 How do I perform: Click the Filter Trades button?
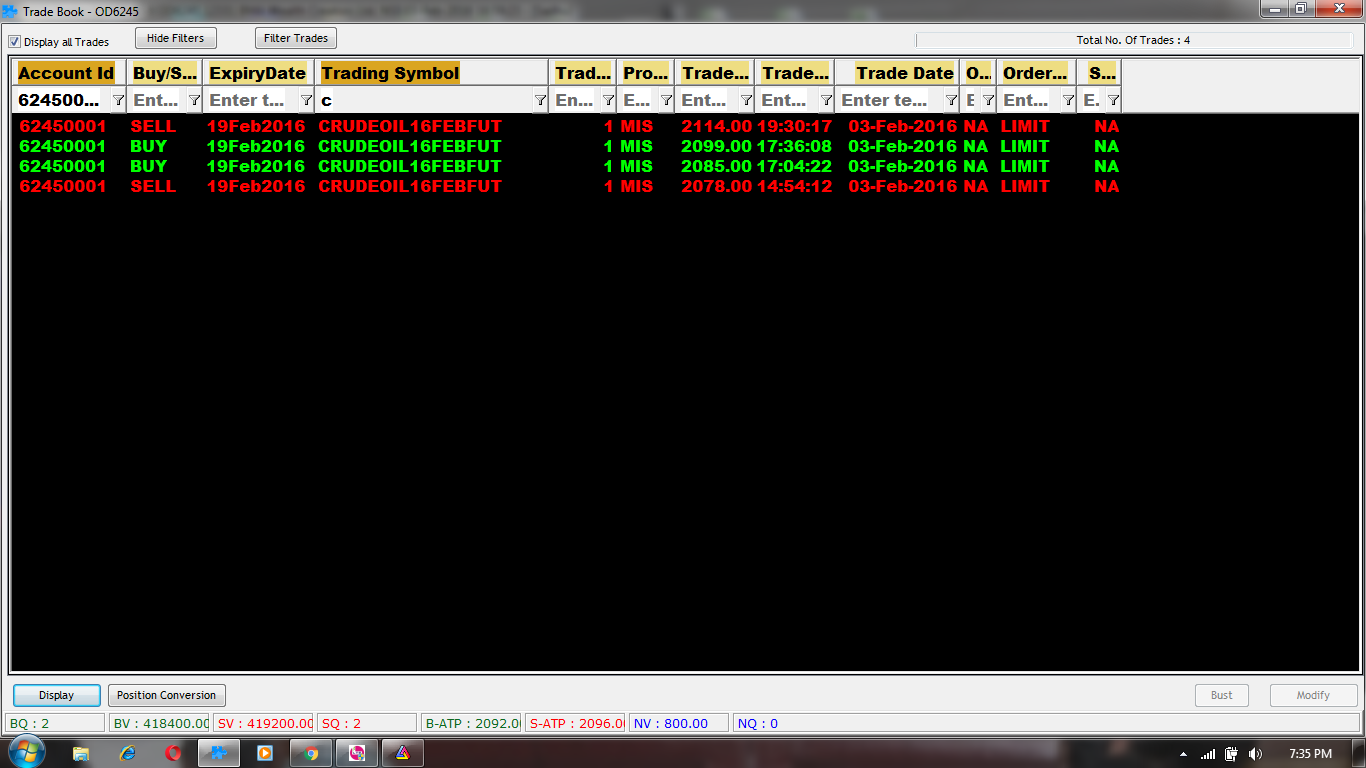pos(296,38)
